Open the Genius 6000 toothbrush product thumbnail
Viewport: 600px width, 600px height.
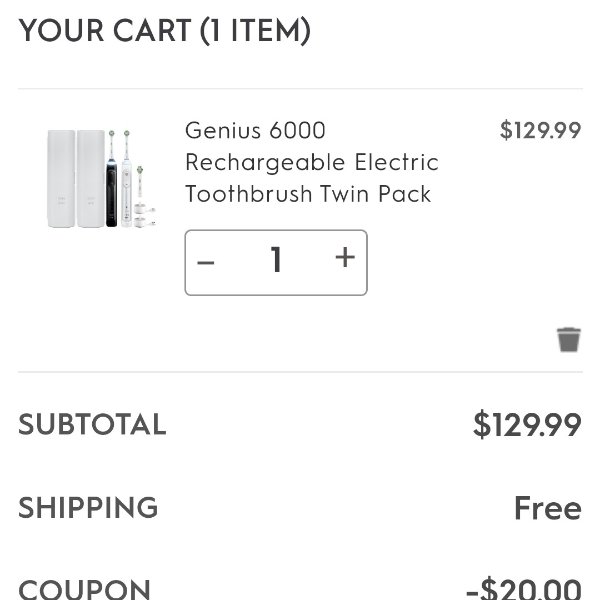[x=101, y=178]
